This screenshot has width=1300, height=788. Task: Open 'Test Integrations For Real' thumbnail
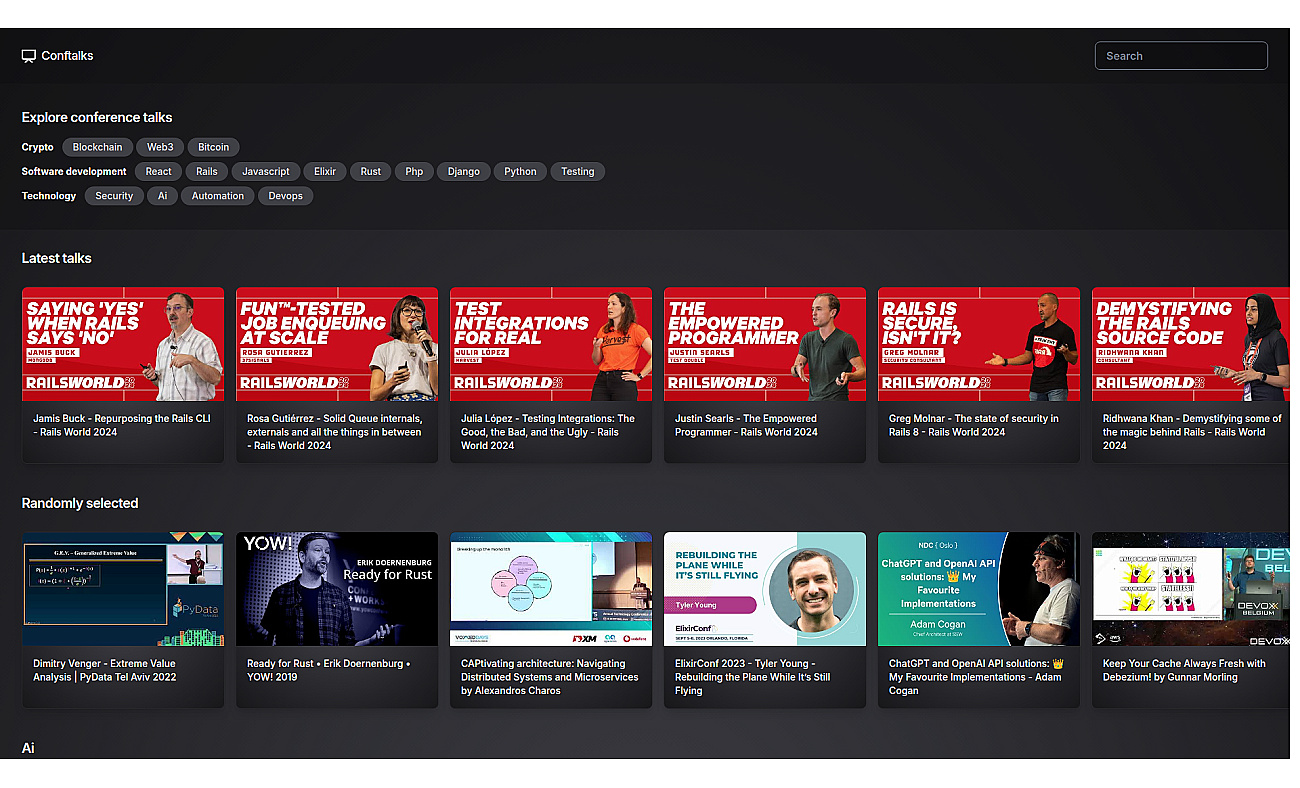(551, 345)
